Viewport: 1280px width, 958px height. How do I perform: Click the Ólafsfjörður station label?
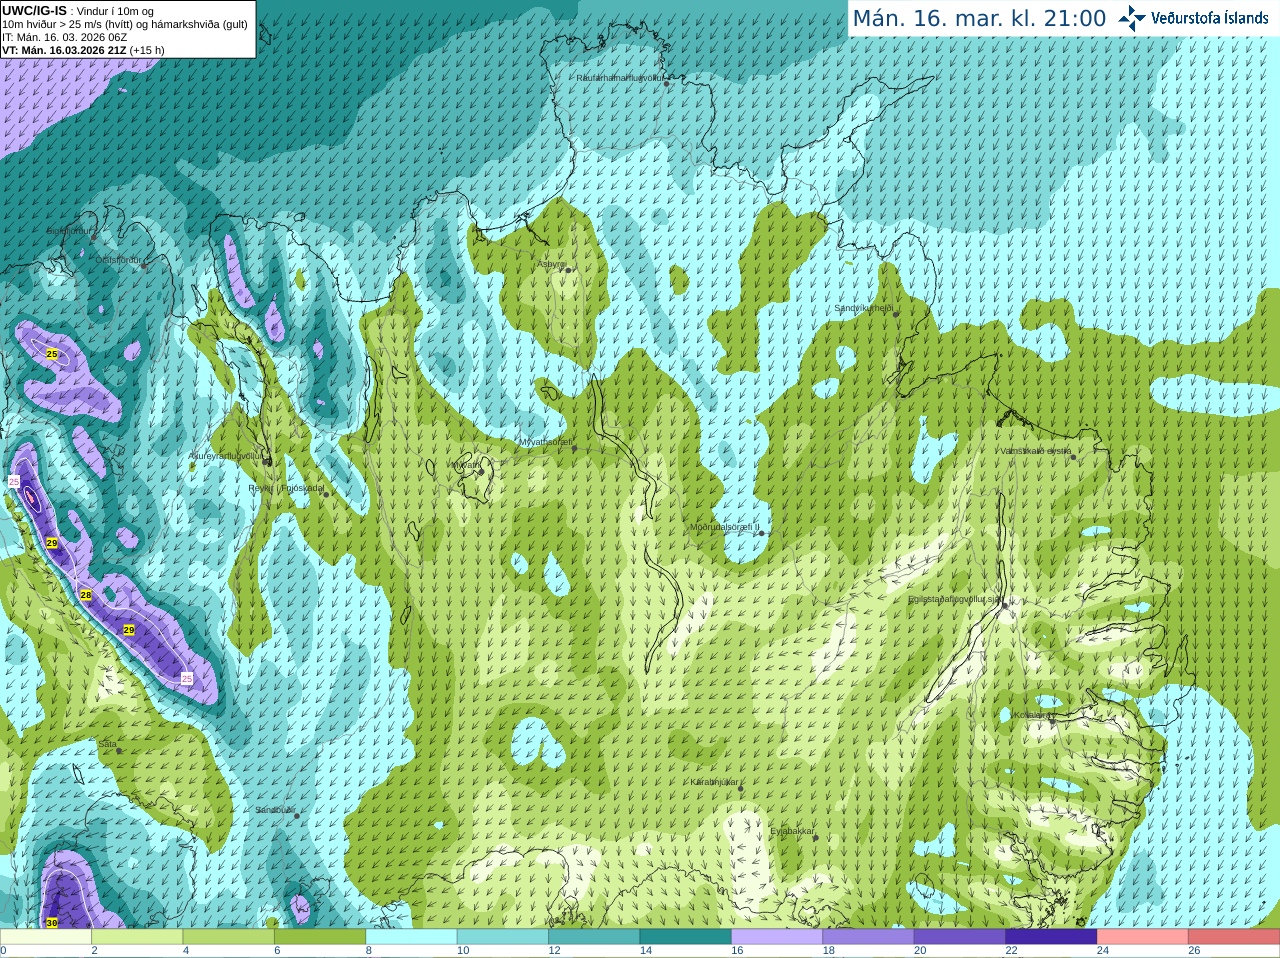119,260
